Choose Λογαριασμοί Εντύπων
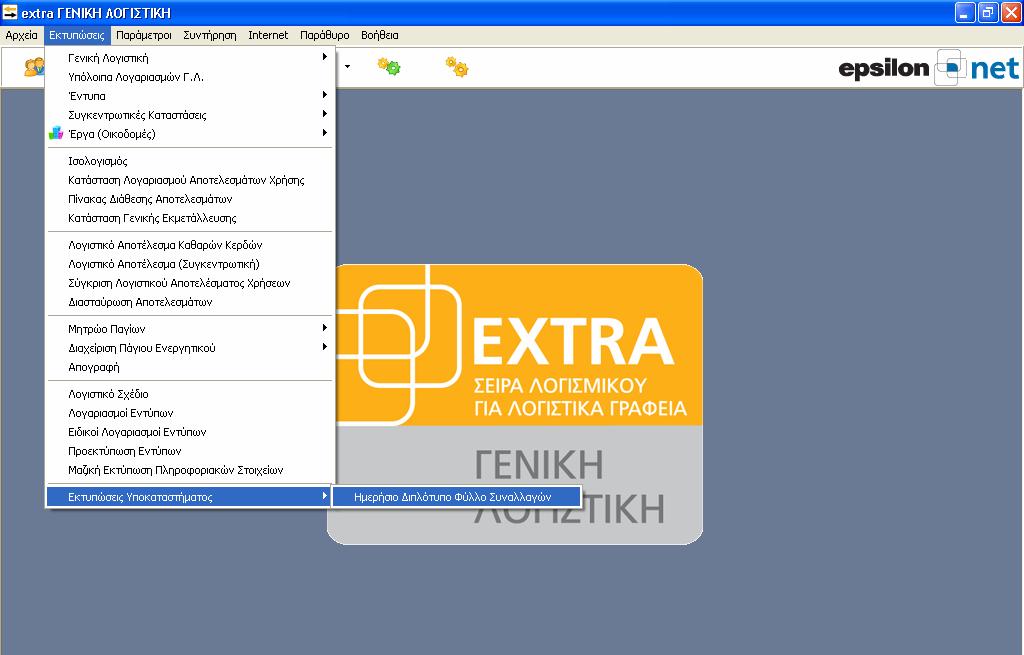Viewport: 1024px width, 655px height. 189,413
